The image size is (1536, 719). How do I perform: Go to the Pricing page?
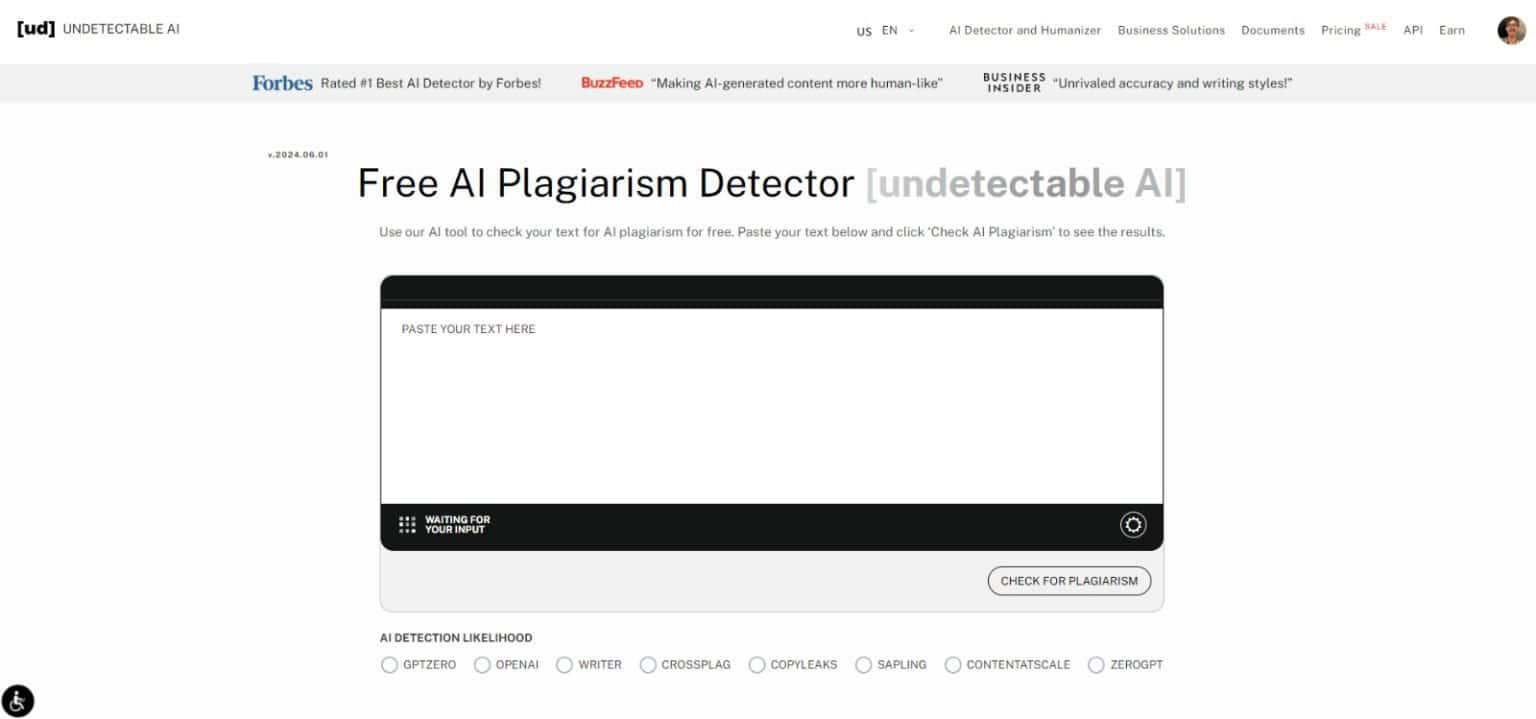(1340, 31)
